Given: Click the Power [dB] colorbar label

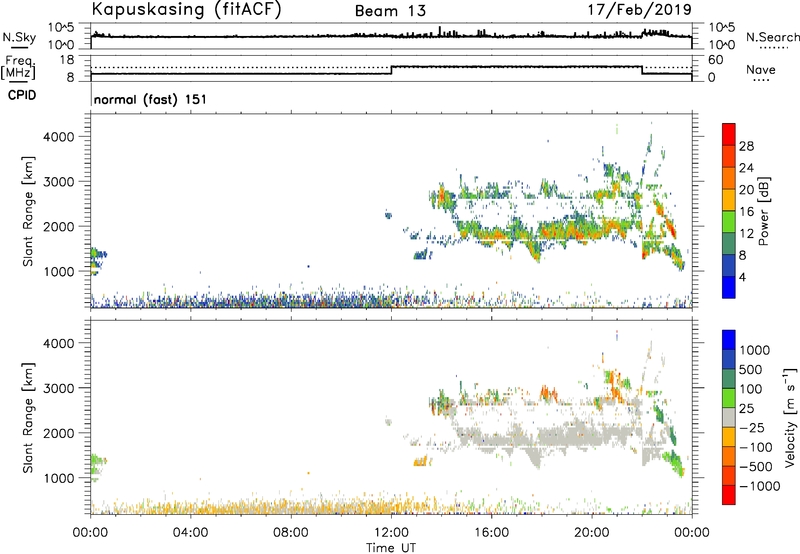Looking at the screenshot, I should tap(763, 211).
